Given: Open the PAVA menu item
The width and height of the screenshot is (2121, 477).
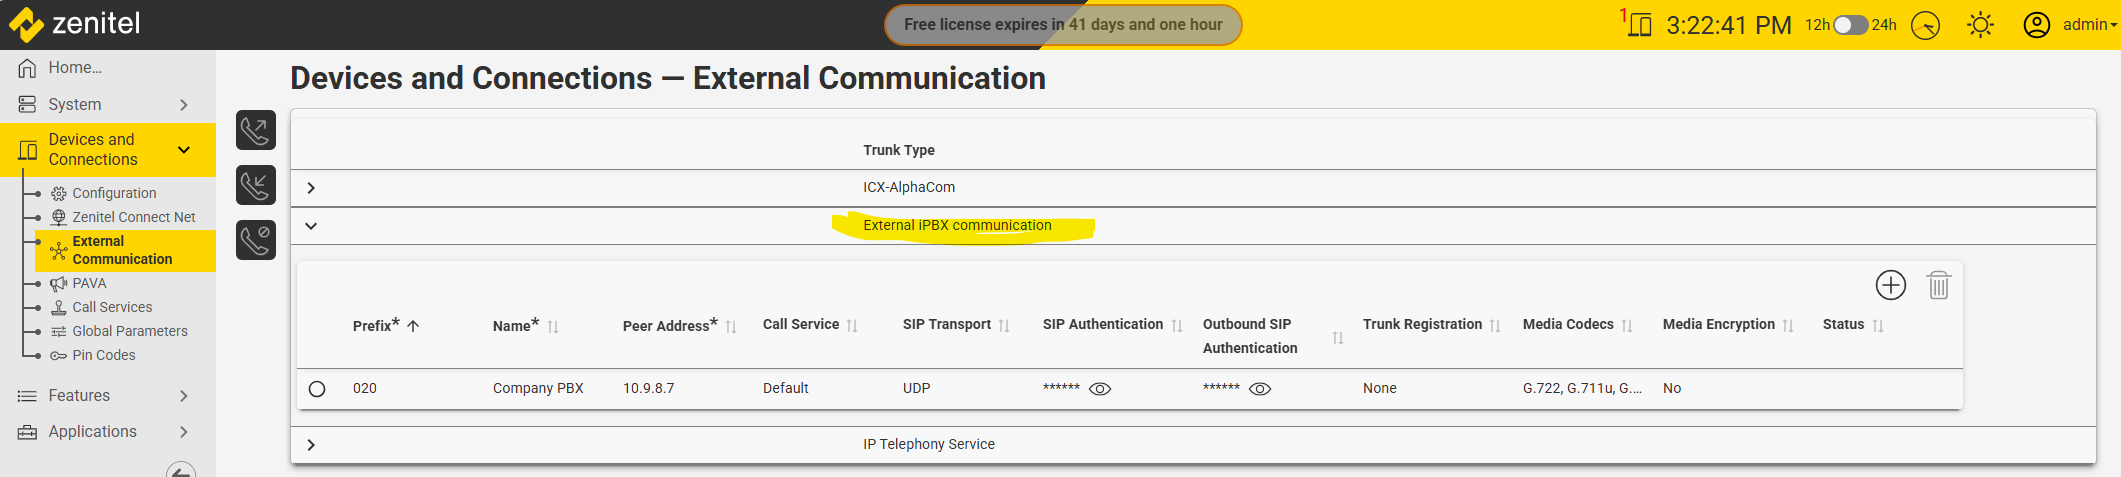Looking at the screenshot, I should click(x=89, y=283).
